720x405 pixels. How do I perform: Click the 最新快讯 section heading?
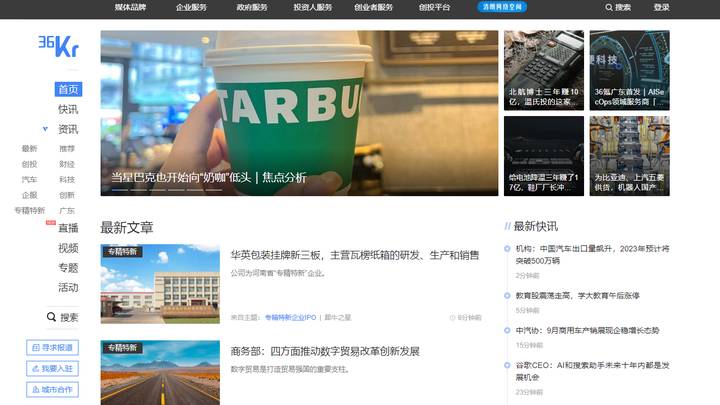[535, 226]
